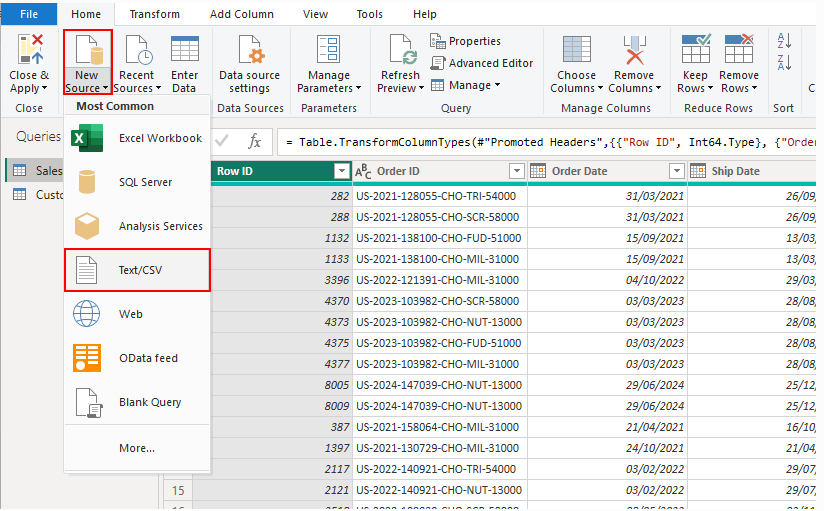The width and height of the screenshot is (824, 511).
Task: Select Analysis Services source
Action: pos(137,226)
